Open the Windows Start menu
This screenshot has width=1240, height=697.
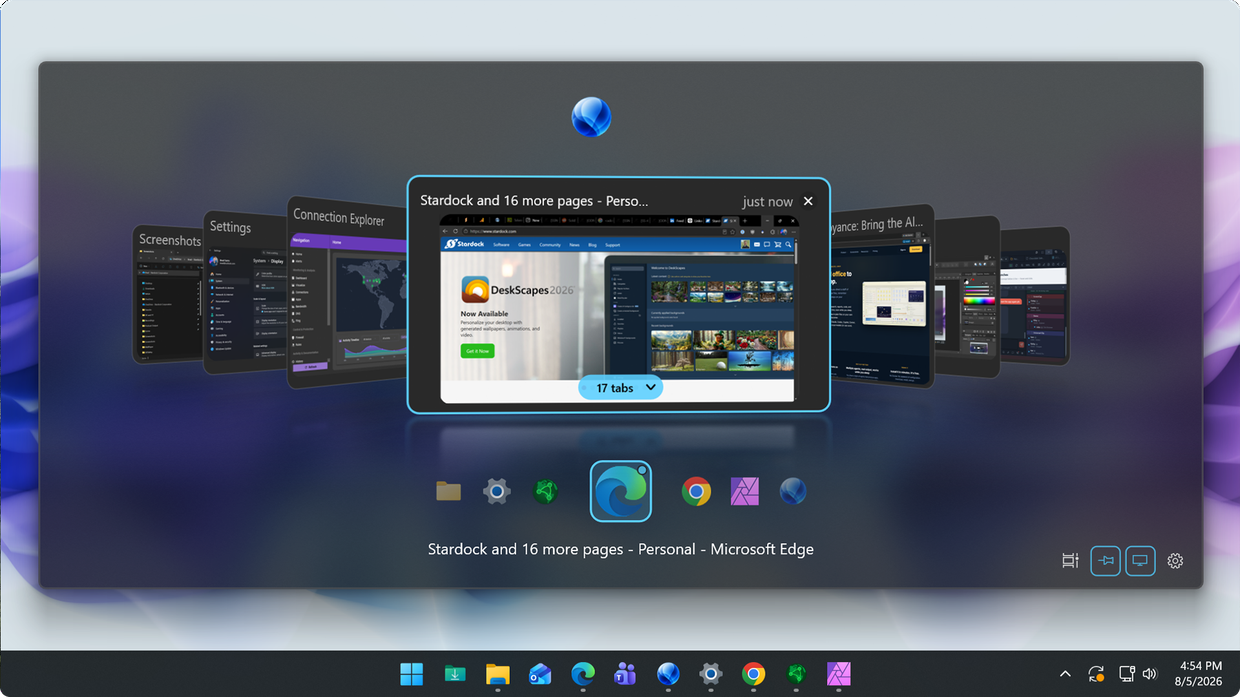411,674
